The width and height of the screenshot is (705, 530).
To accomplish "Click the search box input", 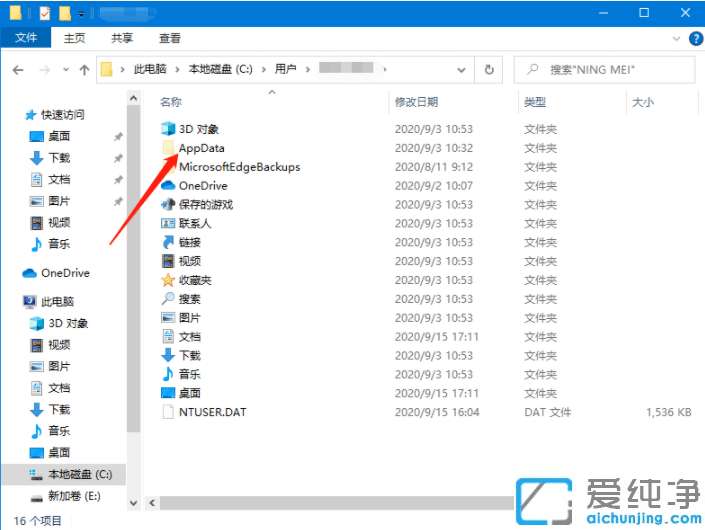I will point(604,70).
